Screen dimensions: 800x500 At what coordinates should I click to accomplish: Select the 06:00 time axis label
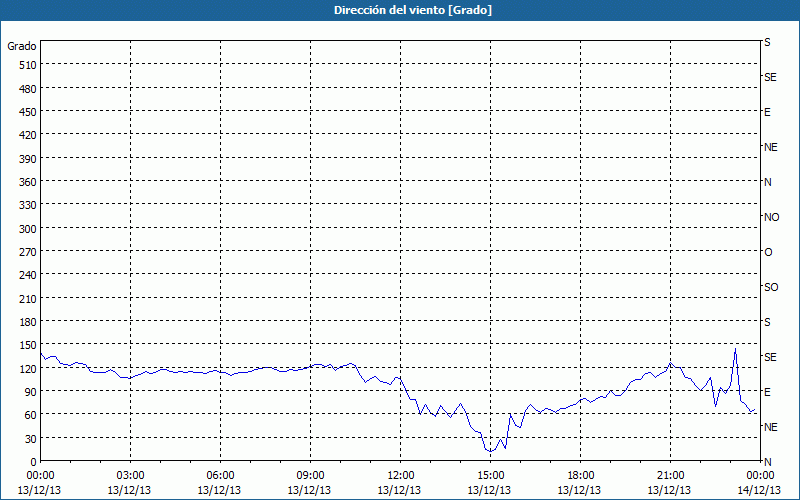pos(220,476)
